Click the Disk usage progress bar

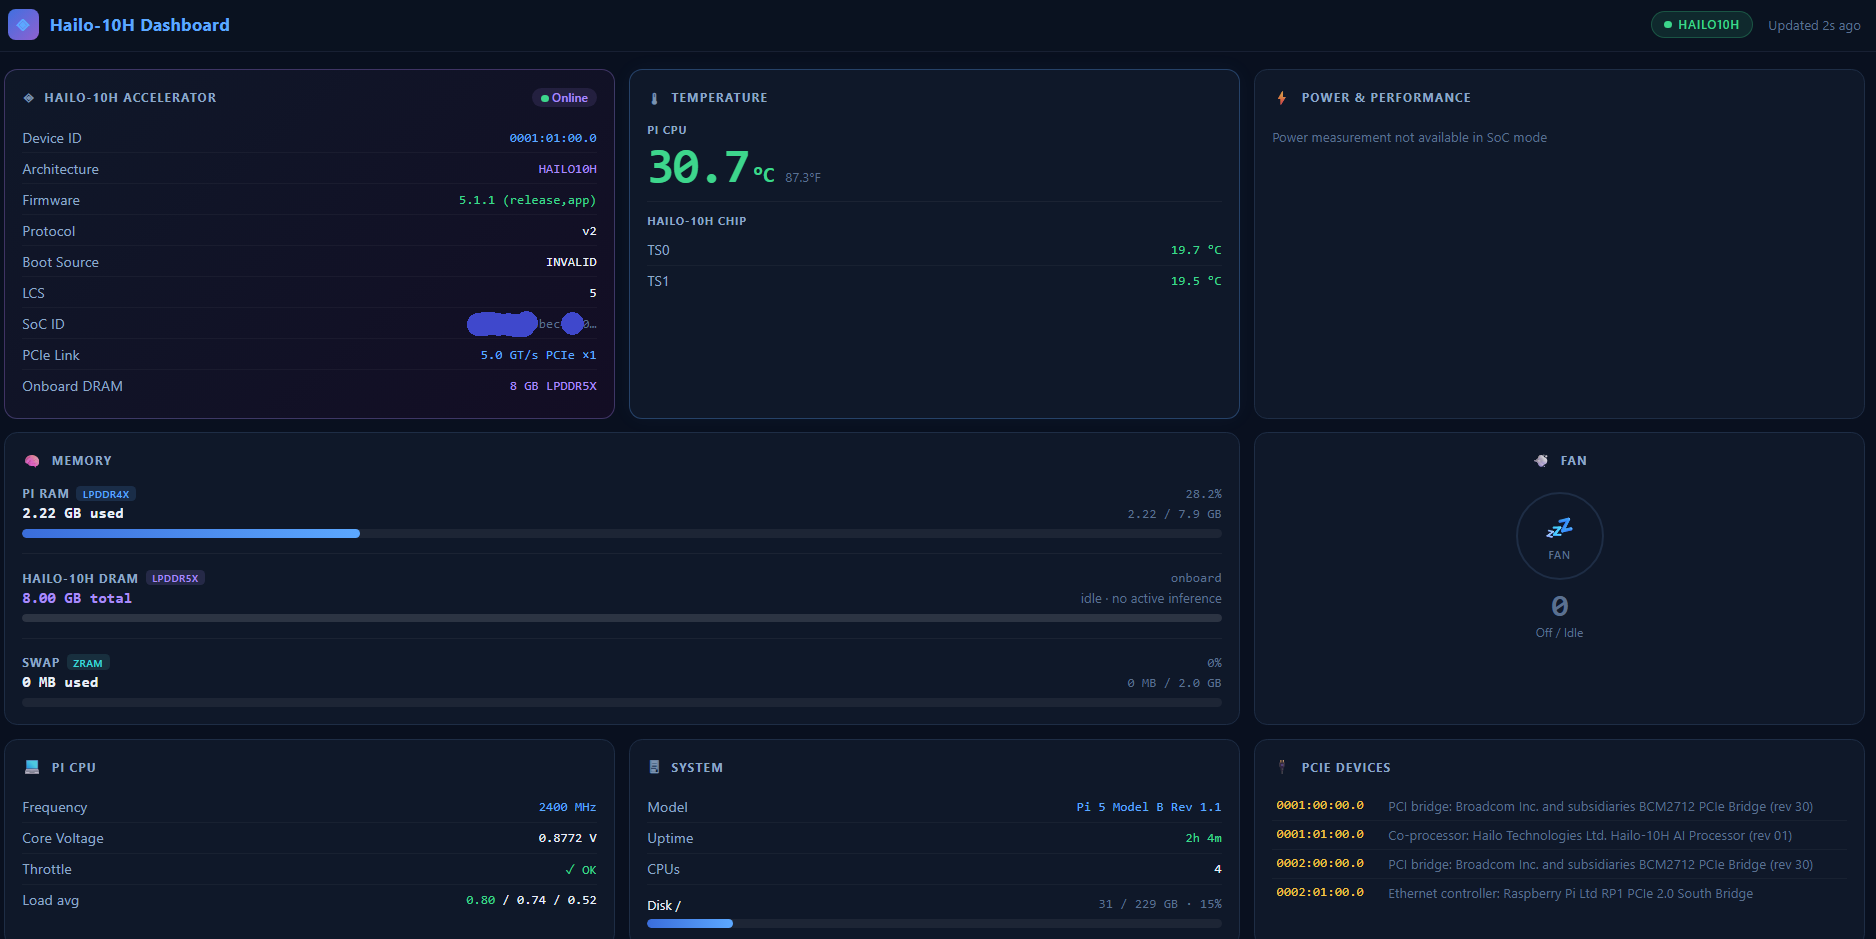click(x=933, y=924)
